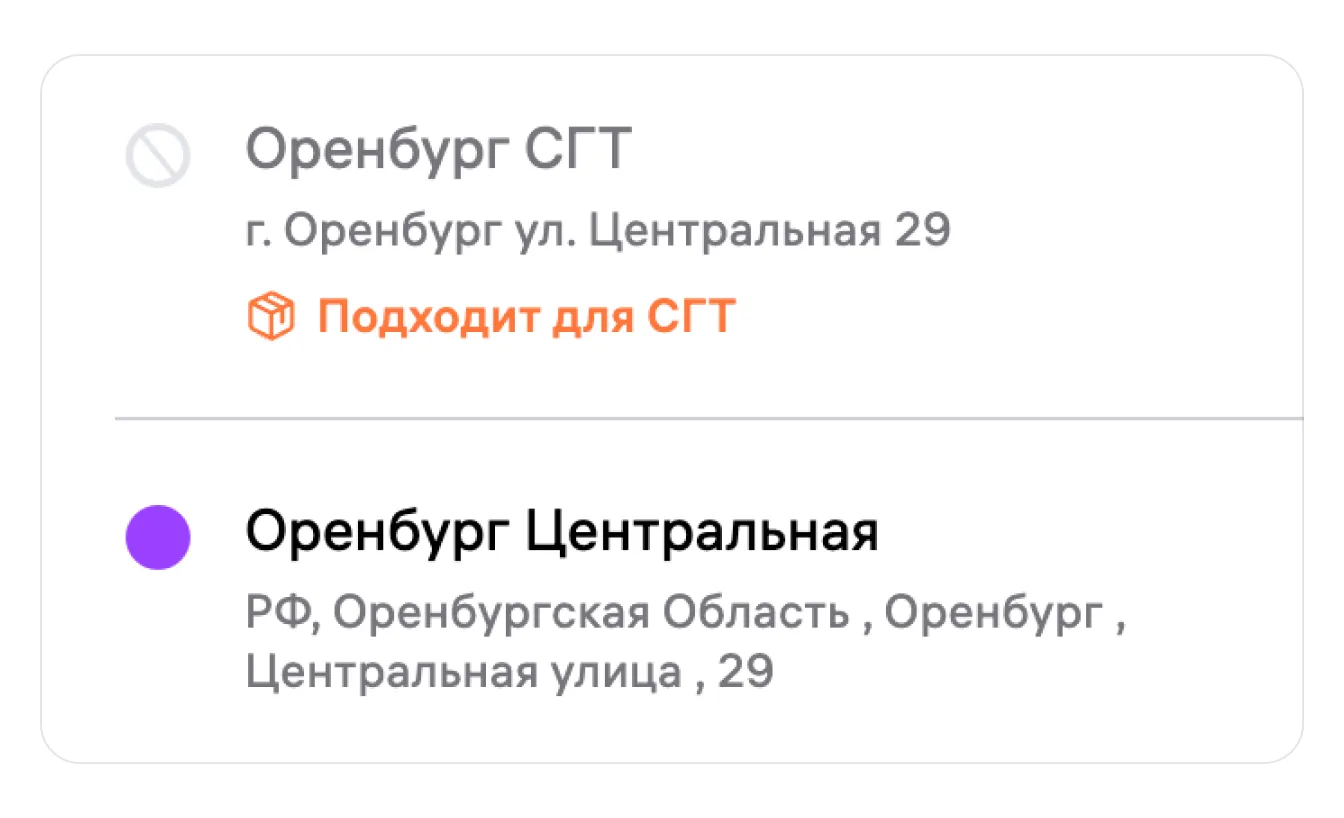1344x818 pixels.
Task: Click the disabled circle-slash icon beside Оренбург СГТ
Action: [157, 156]
